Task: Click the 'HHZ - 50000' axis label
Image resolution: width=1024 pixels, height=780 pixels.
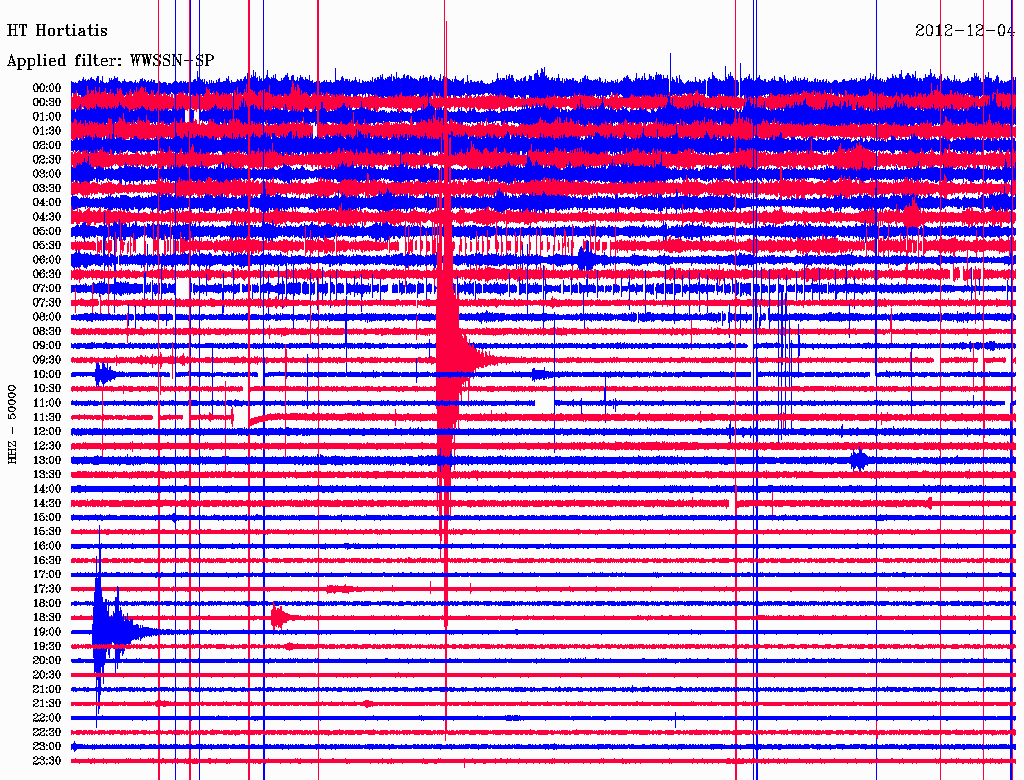Action: click(x=12, y=424)
